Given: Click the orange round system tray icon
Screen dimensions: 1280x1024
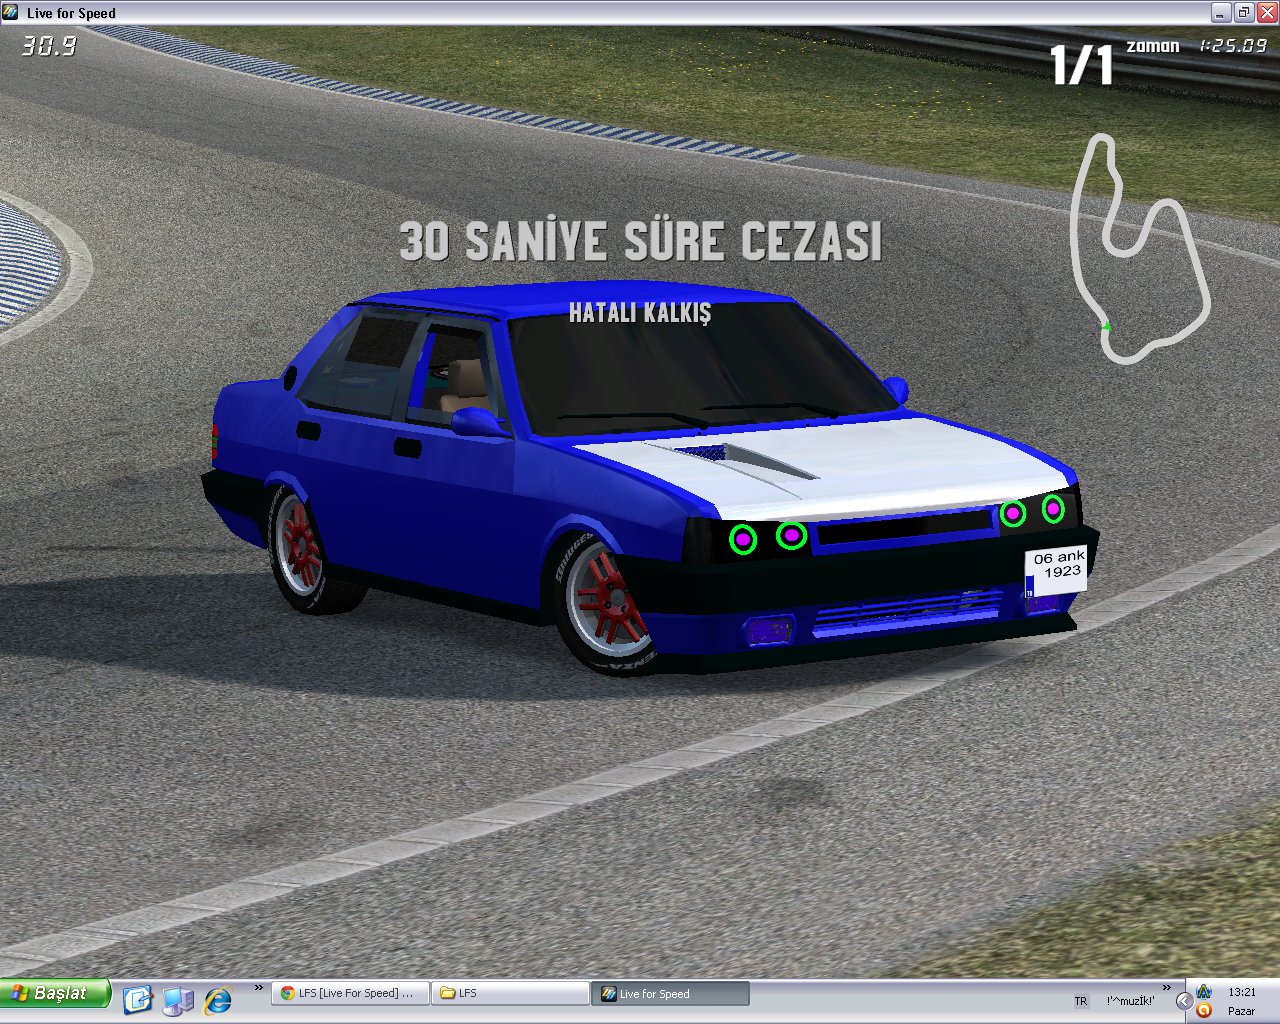Looking at the screenshot, I should [1204, 1010].
